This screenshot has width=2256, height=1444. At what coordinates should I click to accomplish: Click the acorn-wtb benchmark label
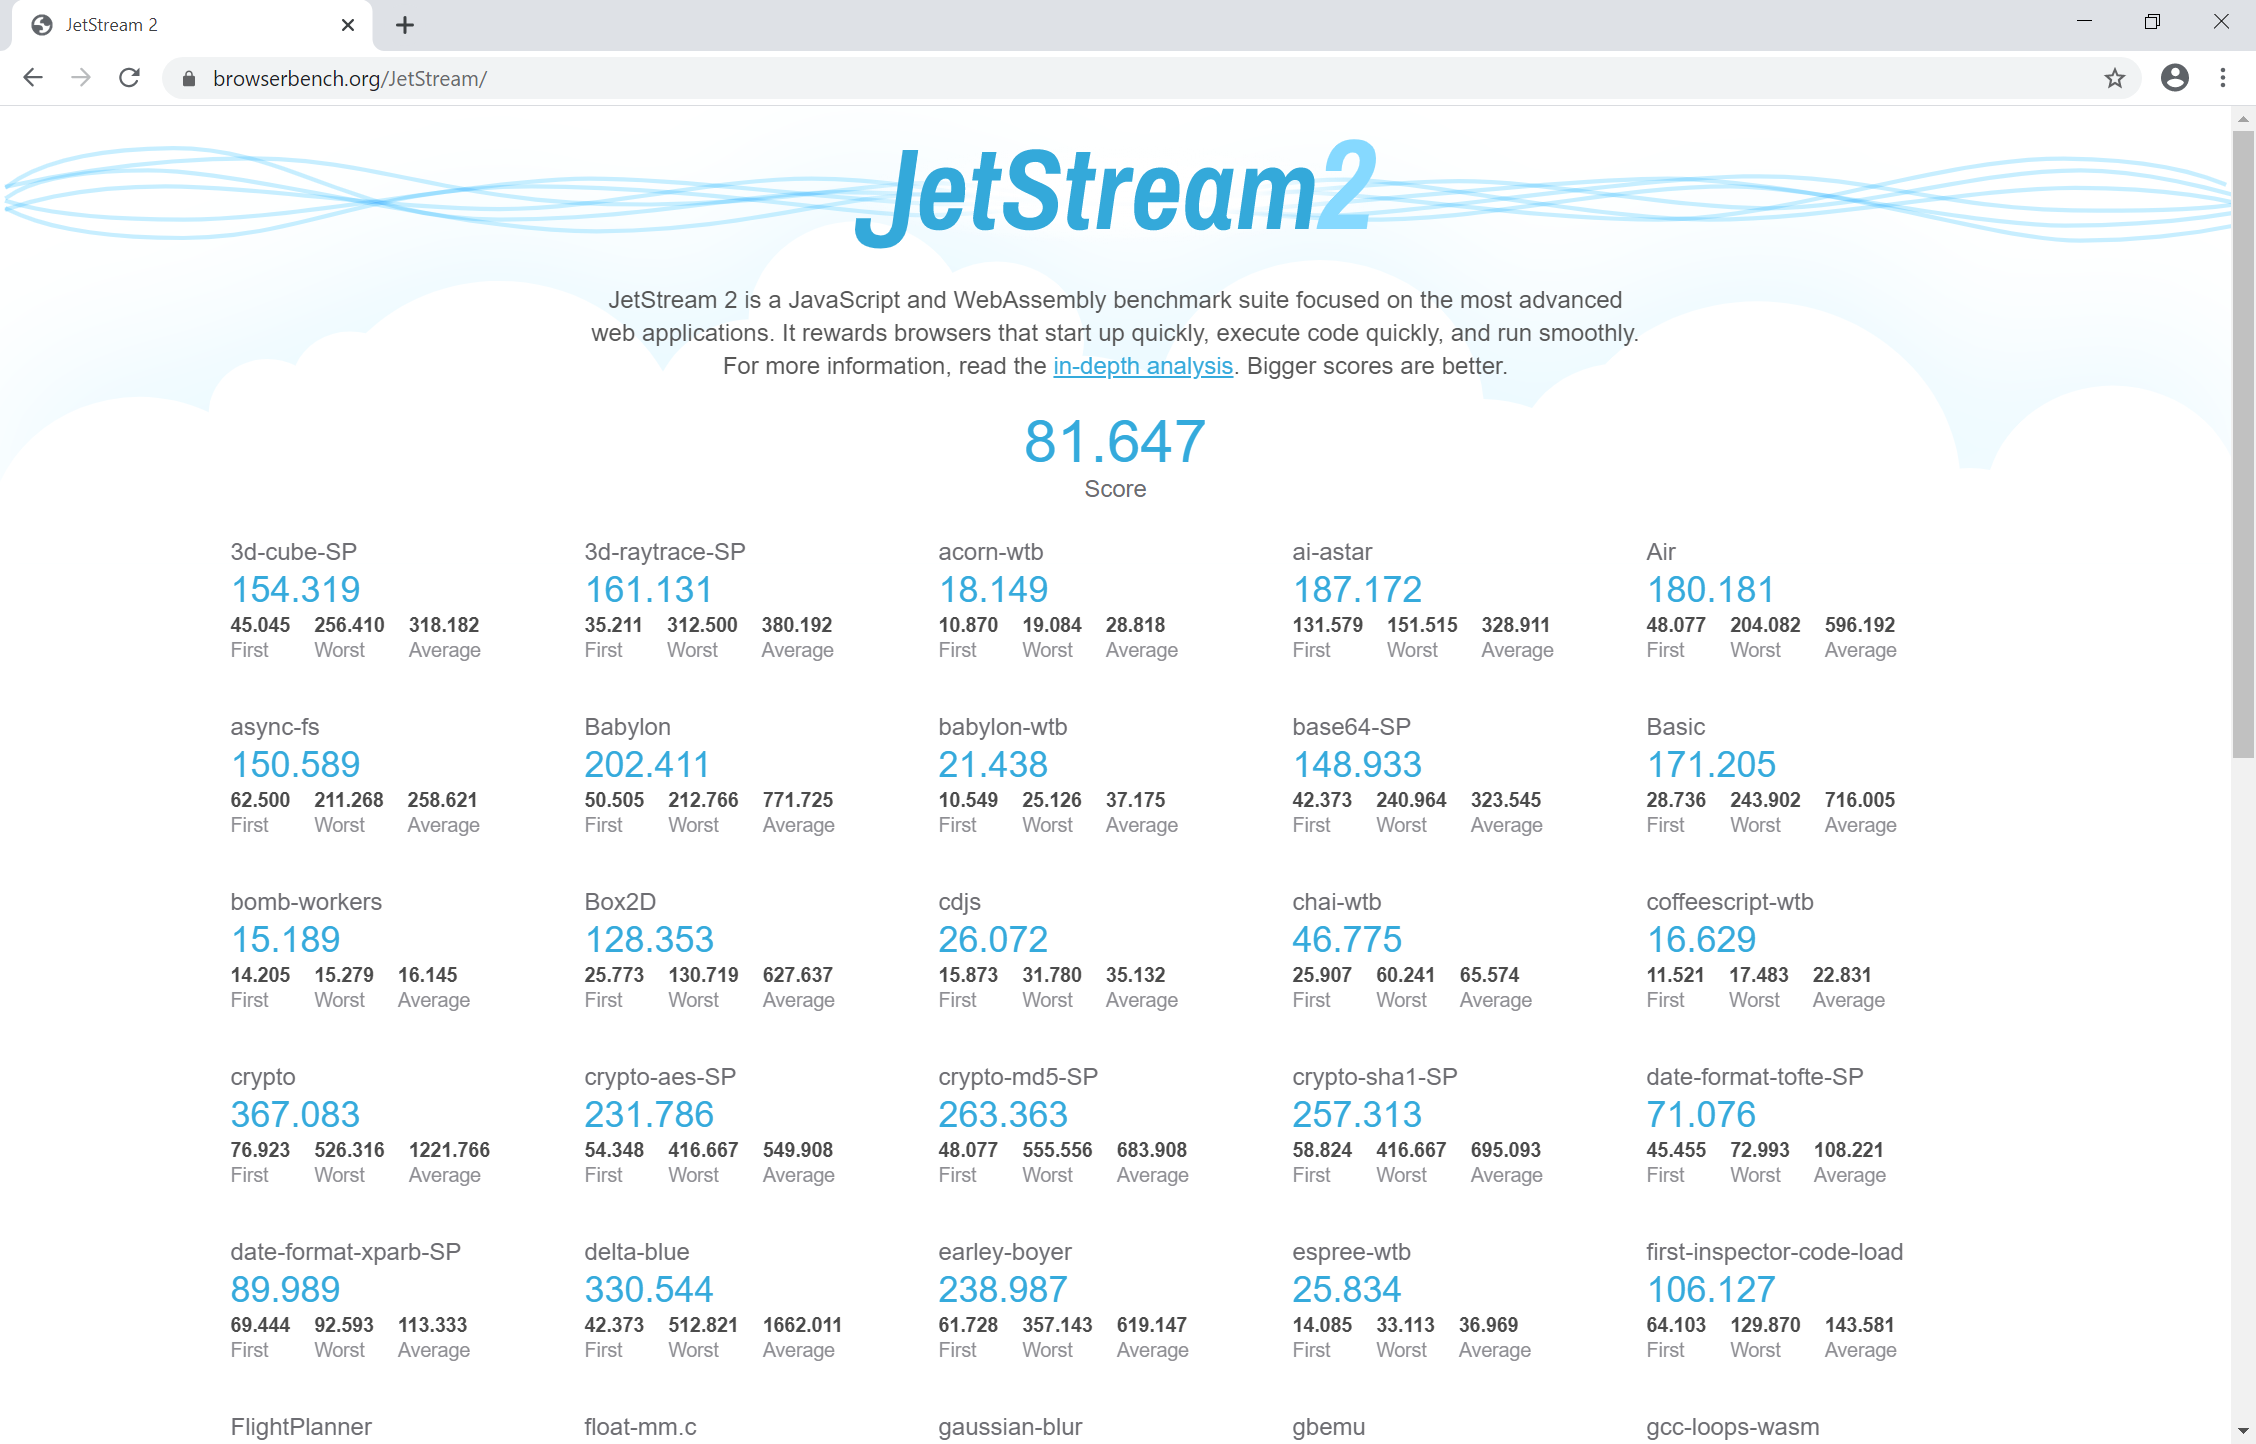pyautogui.click(x=990, y=552)
